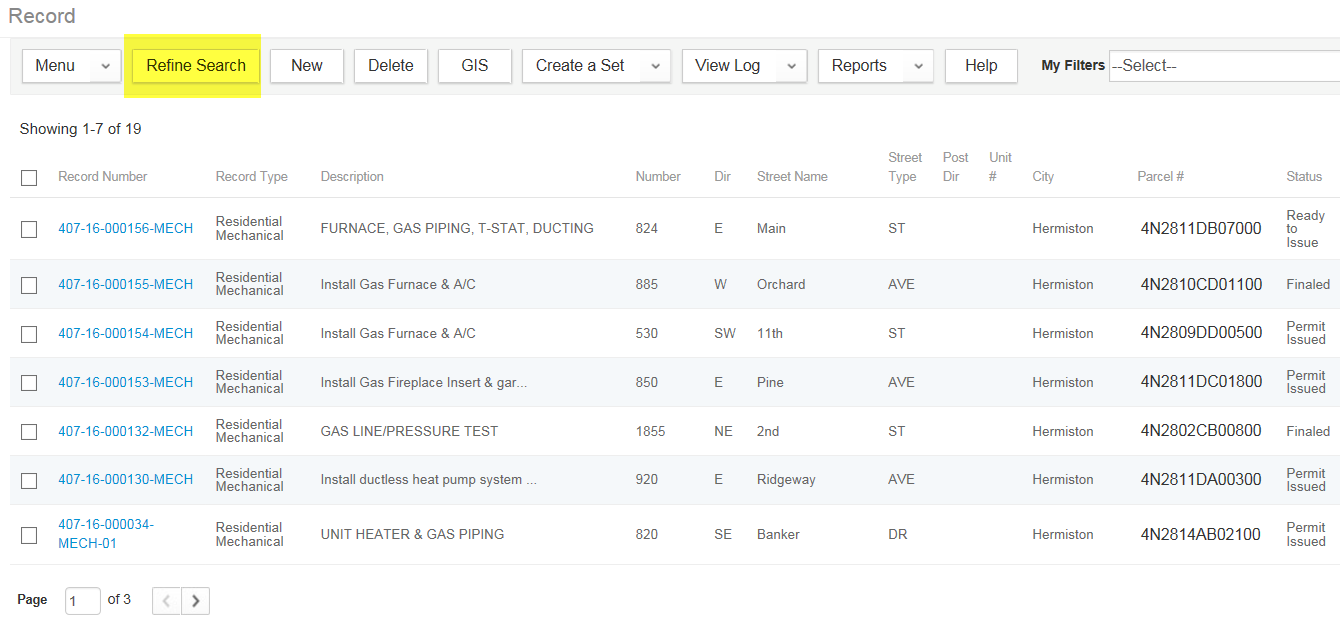Open the GIS map button
The image size is (1340, 620).
(475, 66)
